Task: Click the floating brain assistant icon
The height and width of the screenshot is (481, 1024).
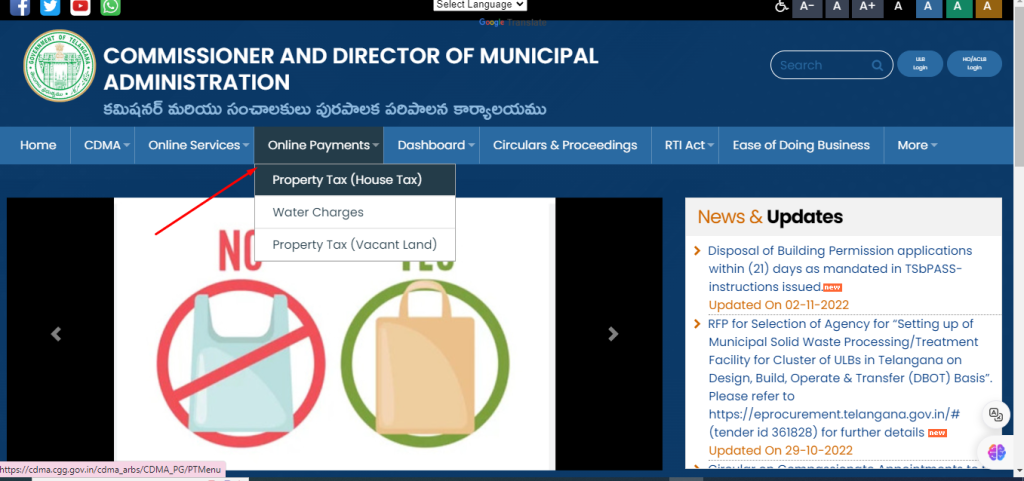Action: 997,452
